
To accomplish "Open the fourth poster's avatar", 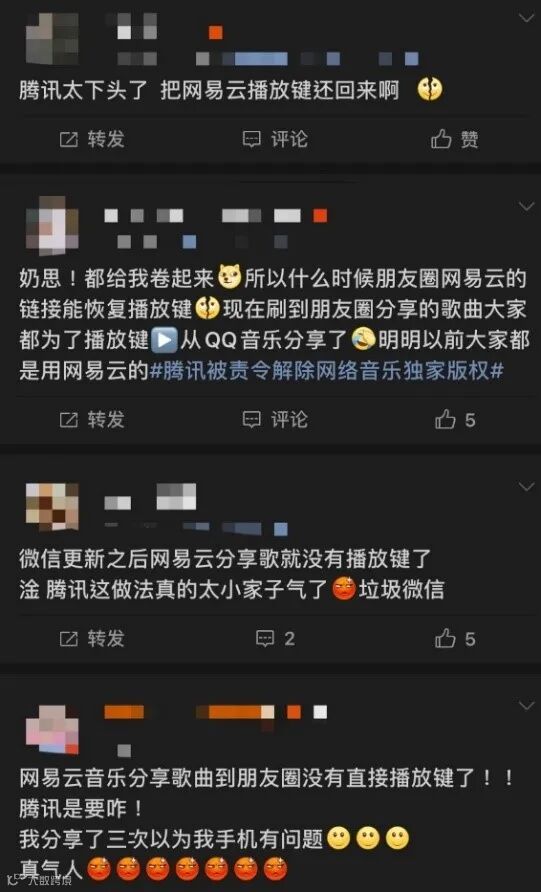I will click(x=52, y=729).
